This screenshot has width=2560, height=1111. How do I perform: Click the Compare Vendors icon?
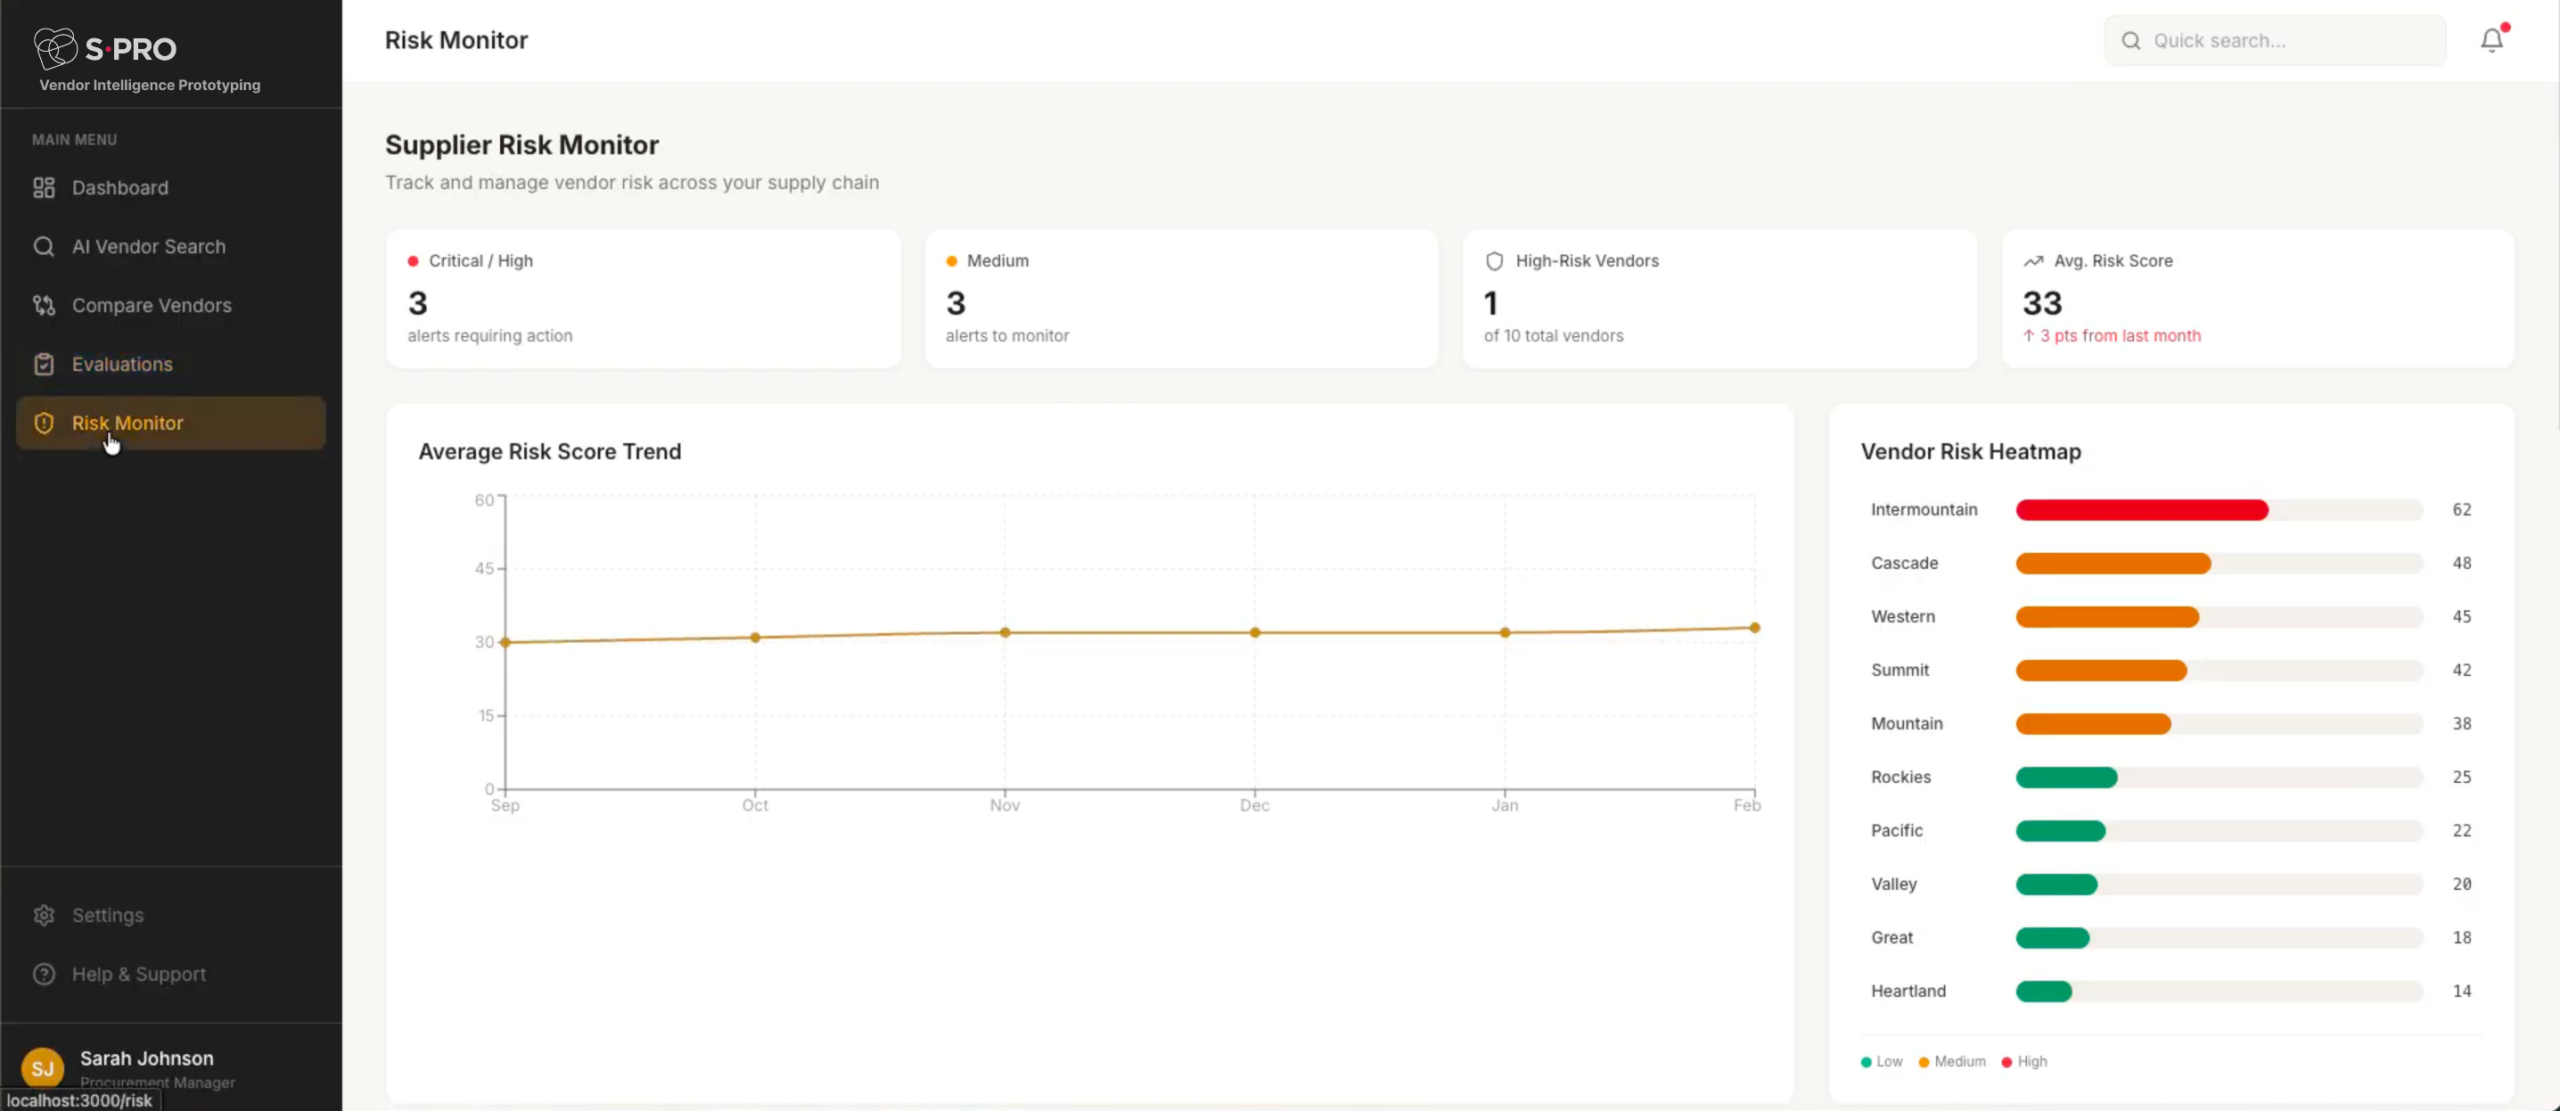tap(44, 306)
